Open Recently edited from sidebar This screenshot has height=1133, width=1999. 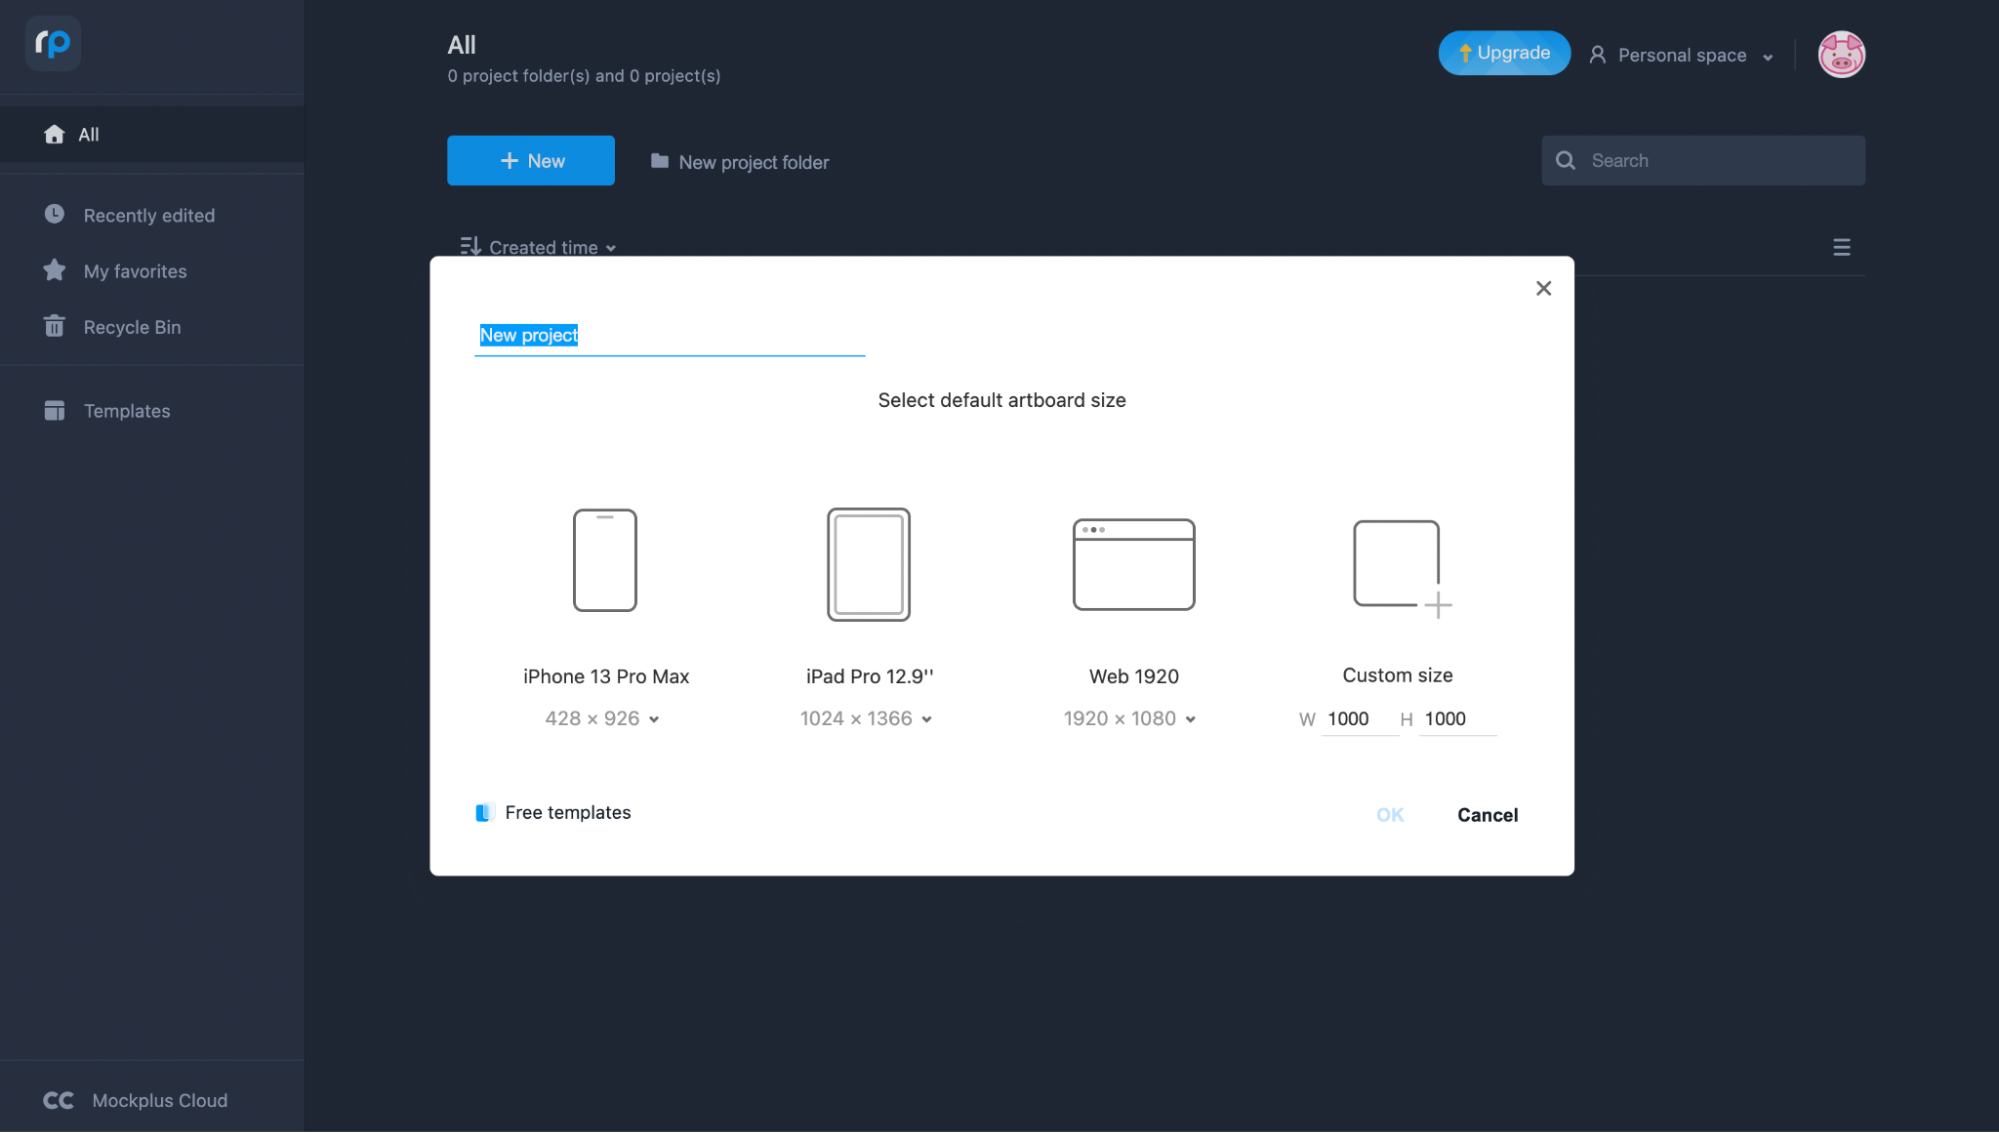[148, 215]
